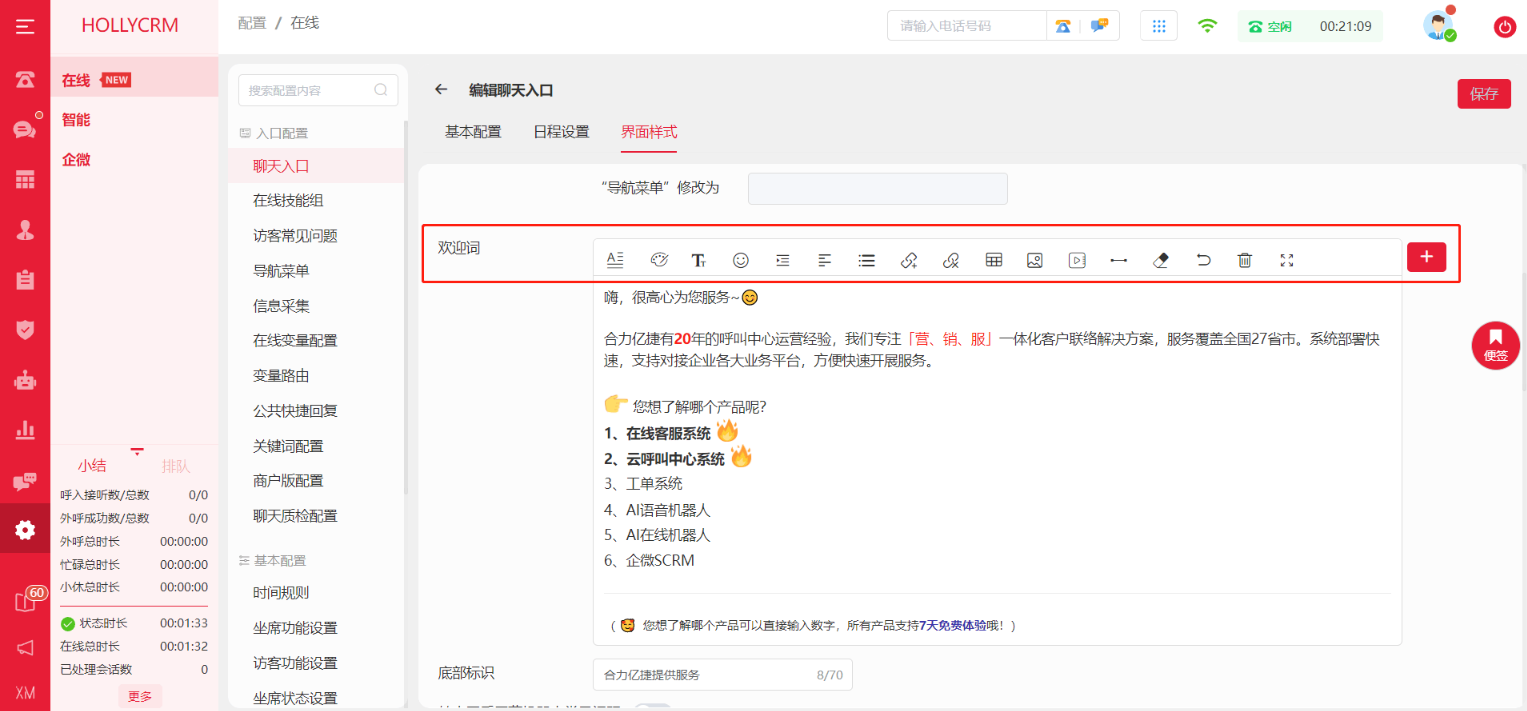Choose font size tool in editor toolbar
Screen dimensions: 1527x711
coord(699,260)
